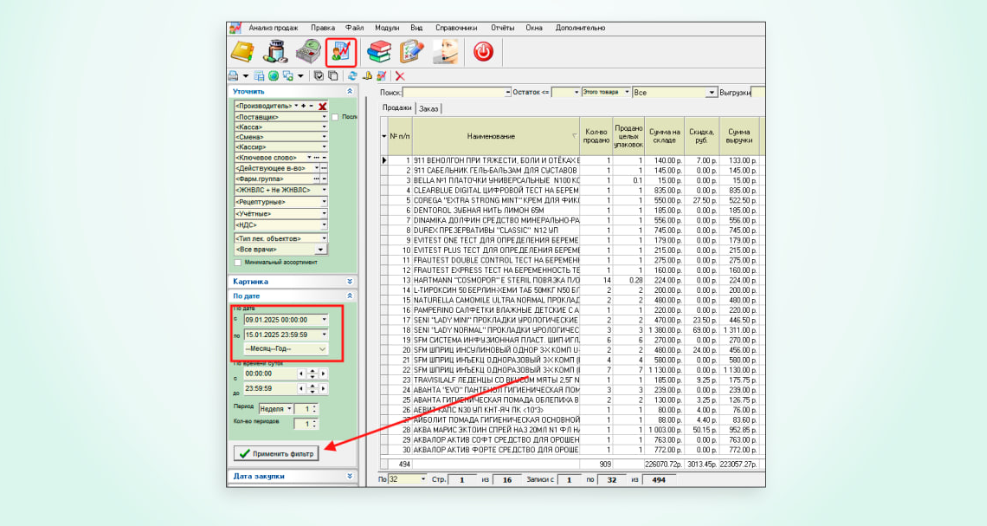Image resolution: width=987 pixels, height=526 pixels.
Task: Click the «Применить фильтр» button
Action: pos(276,453)
